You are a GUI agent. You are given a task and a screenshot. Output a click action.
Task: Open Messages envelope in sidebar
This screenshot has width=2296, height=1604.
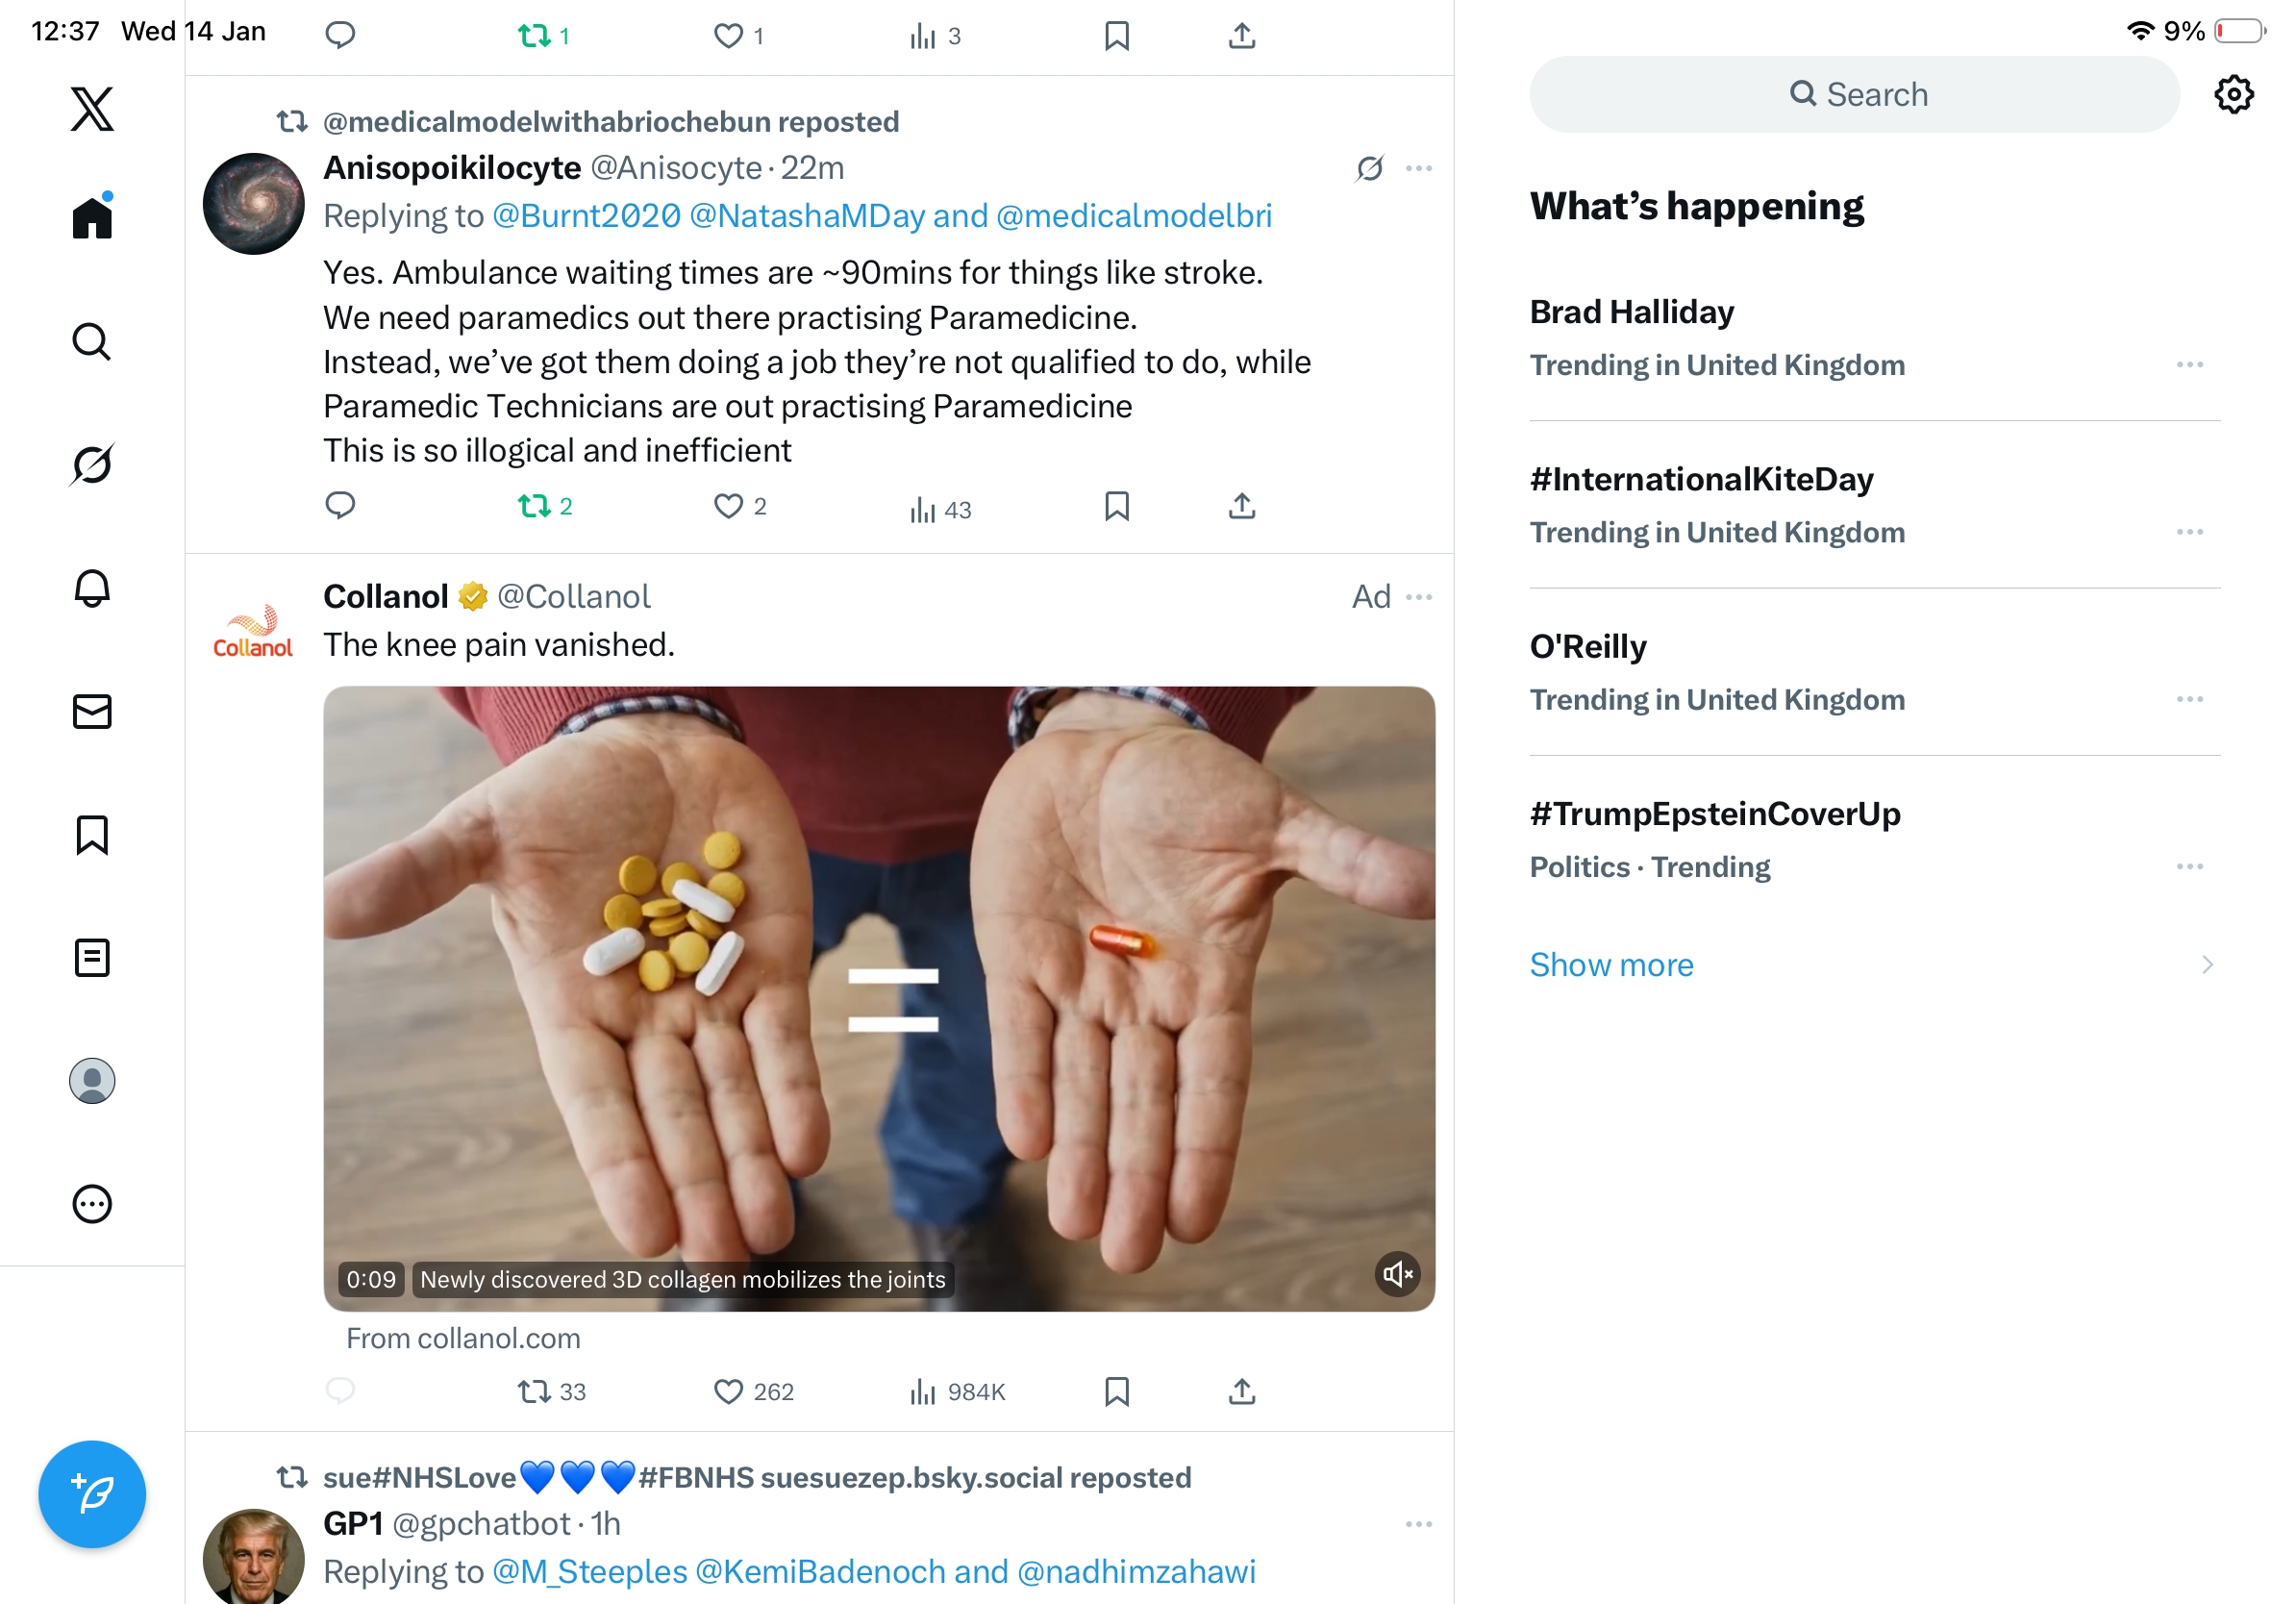coord(92,712)
